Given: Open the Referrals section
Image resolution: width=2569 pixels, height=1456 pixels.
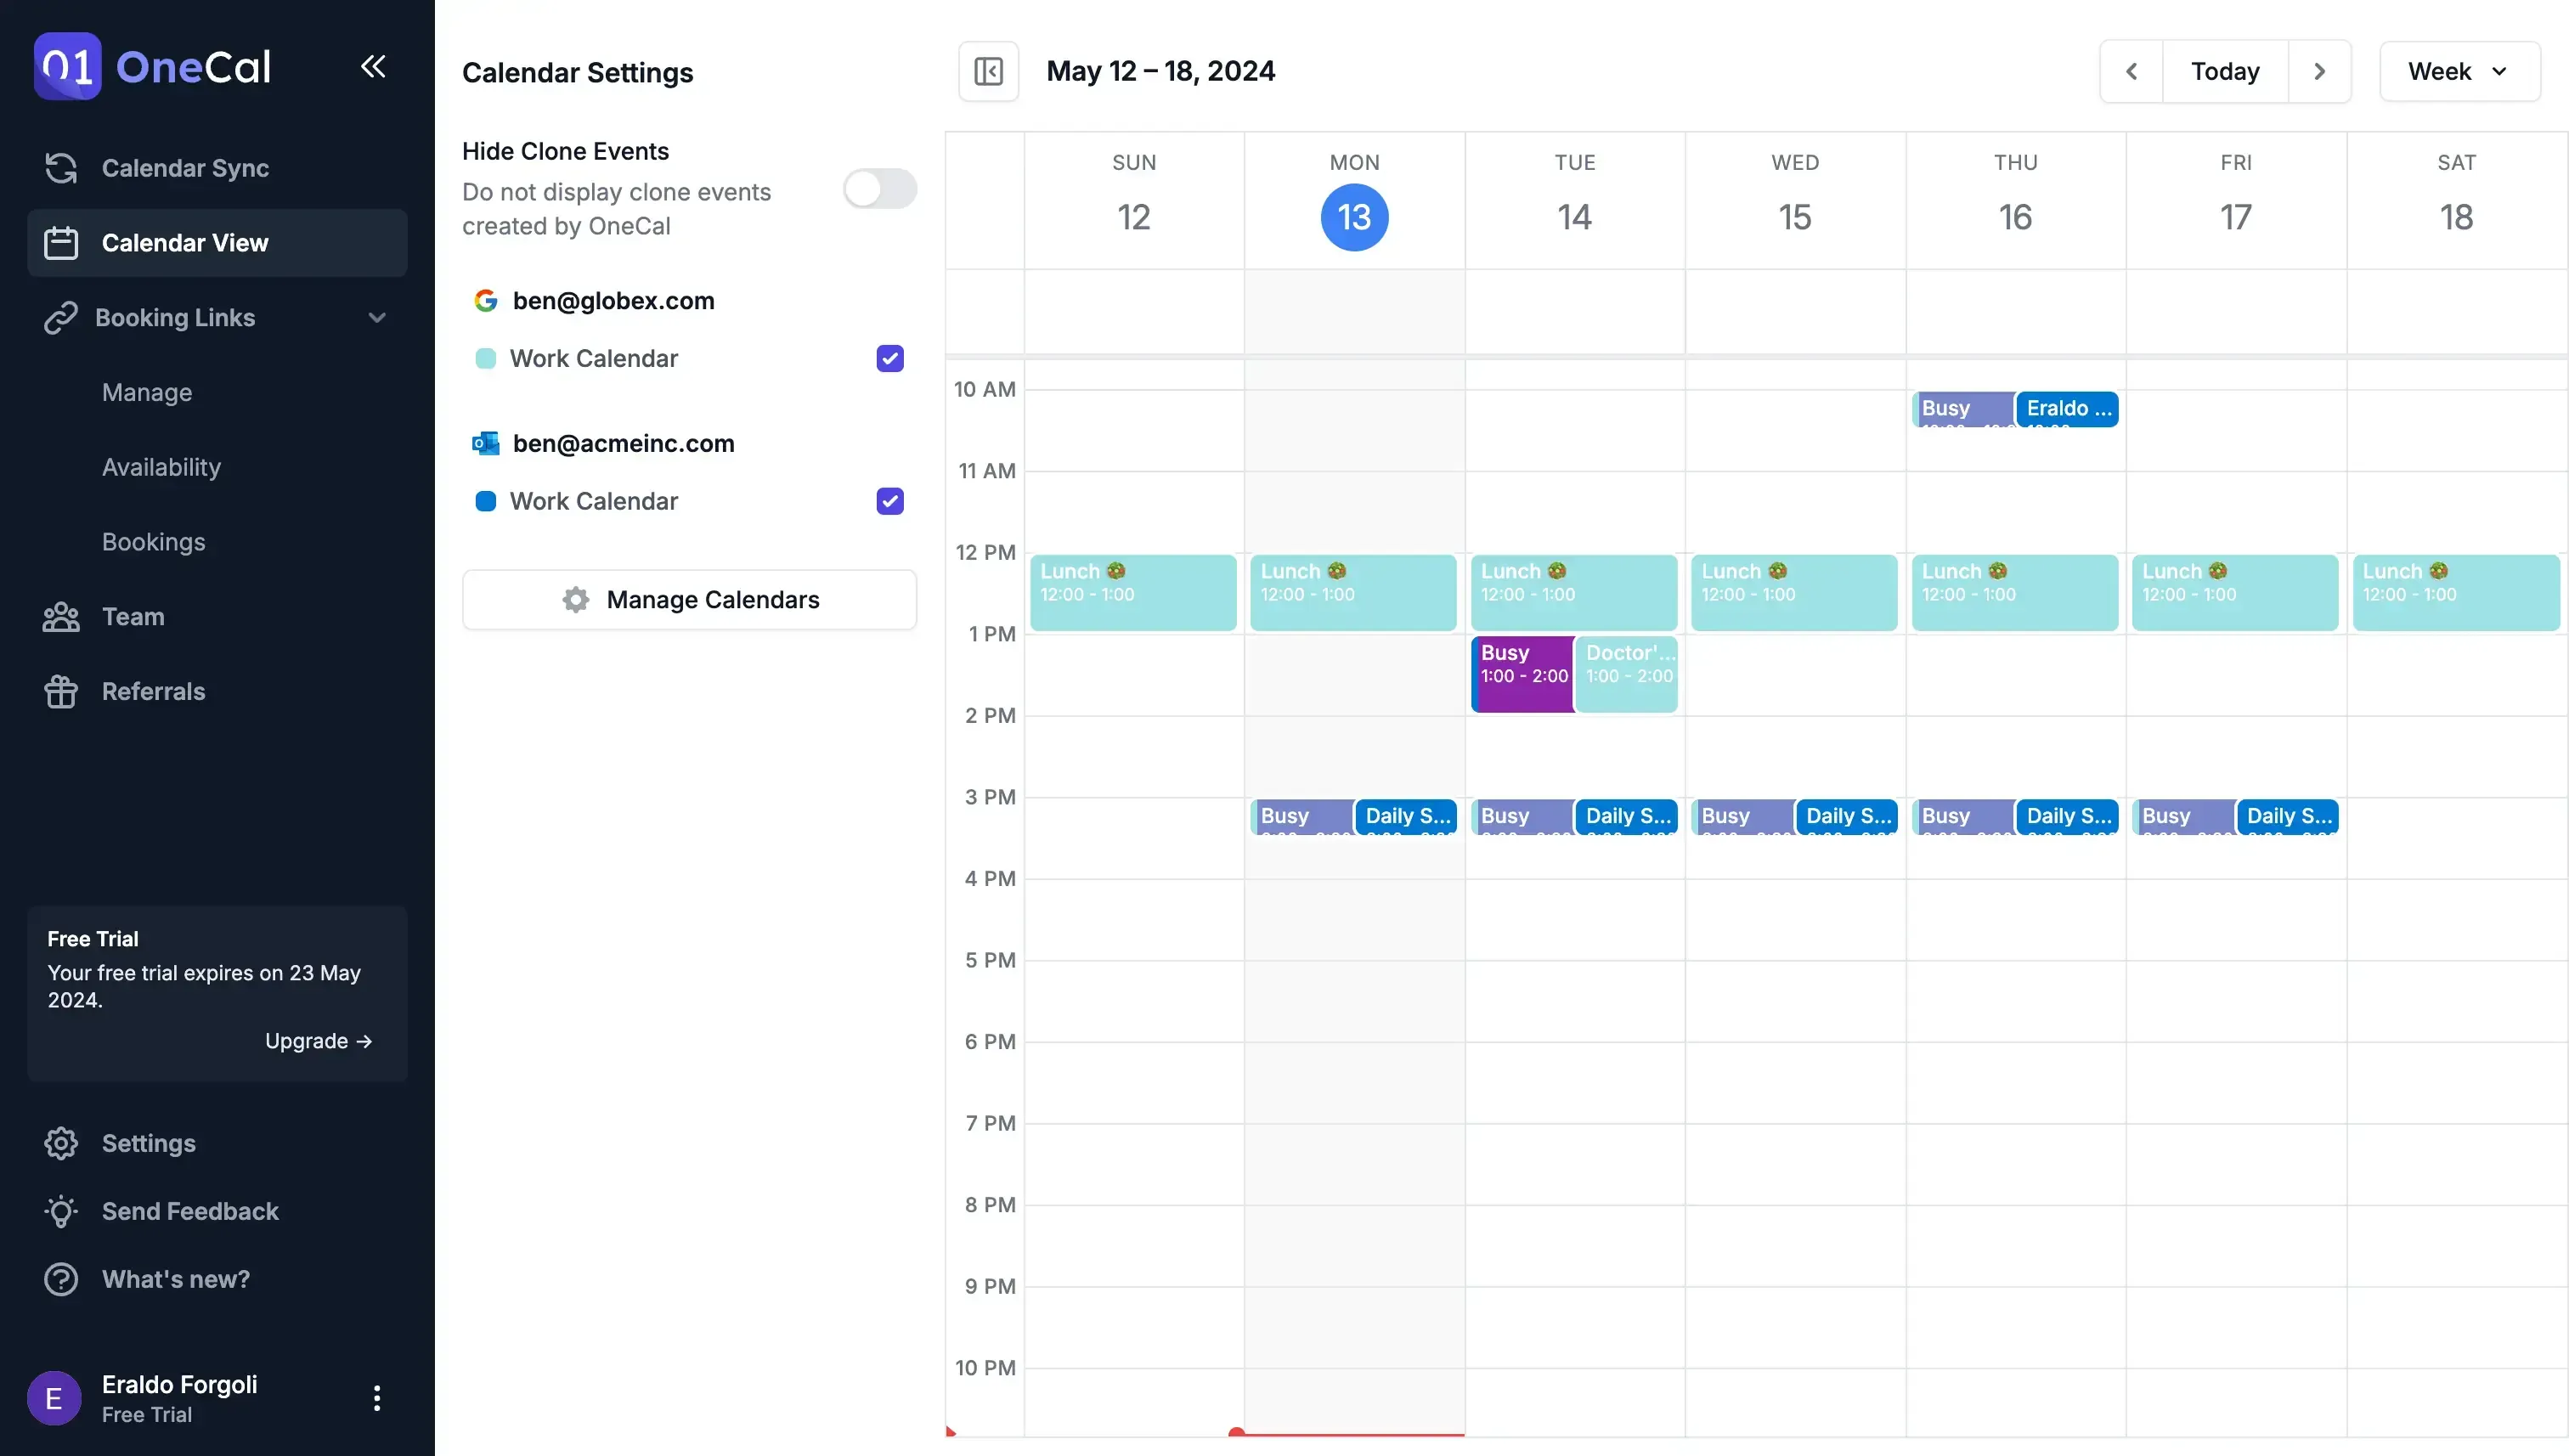Looking at the screenshot, I should [152, 691].
